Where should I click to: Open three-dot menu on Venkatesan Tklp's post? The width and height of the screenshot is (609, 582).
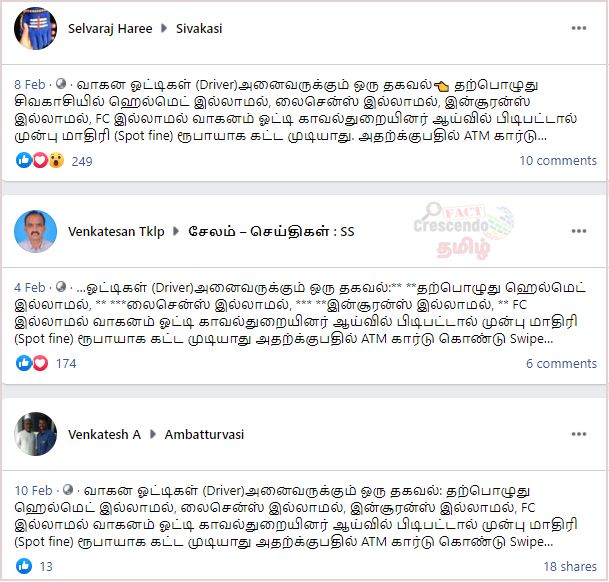[x=579, y=231]
